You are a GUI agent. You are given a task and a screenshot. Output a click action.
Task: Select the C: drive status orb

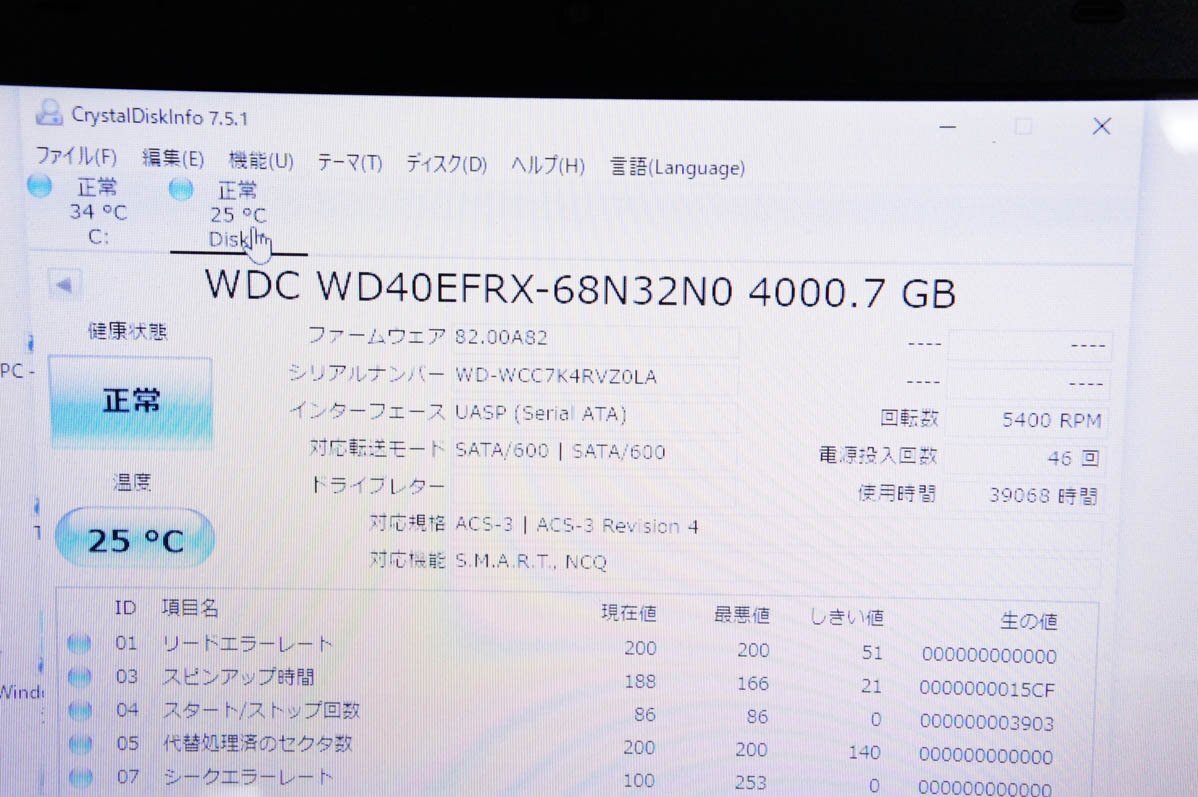coord(40,186)
